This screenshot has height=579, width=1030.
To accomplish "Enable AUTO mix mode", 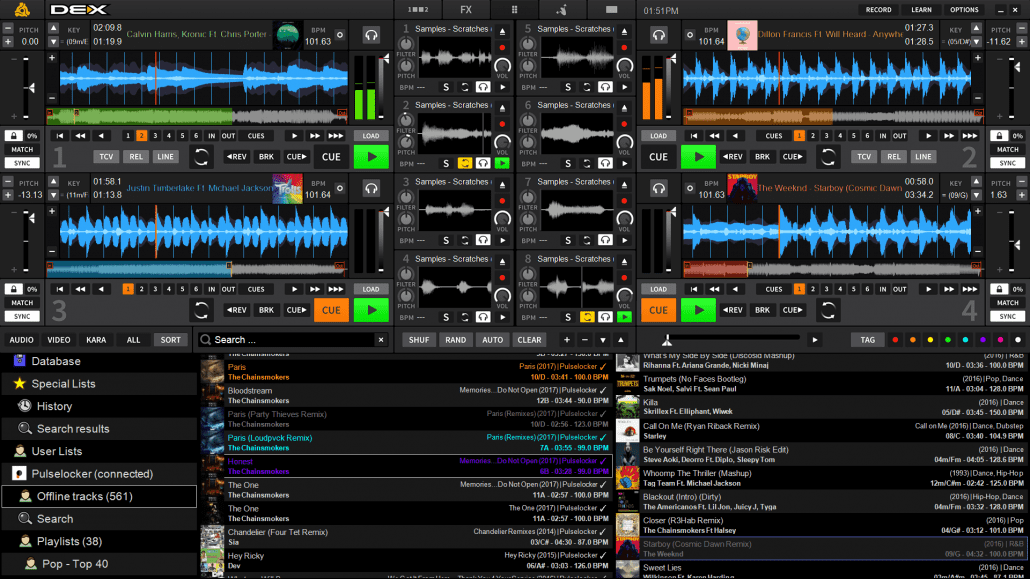I will (492, 340).
